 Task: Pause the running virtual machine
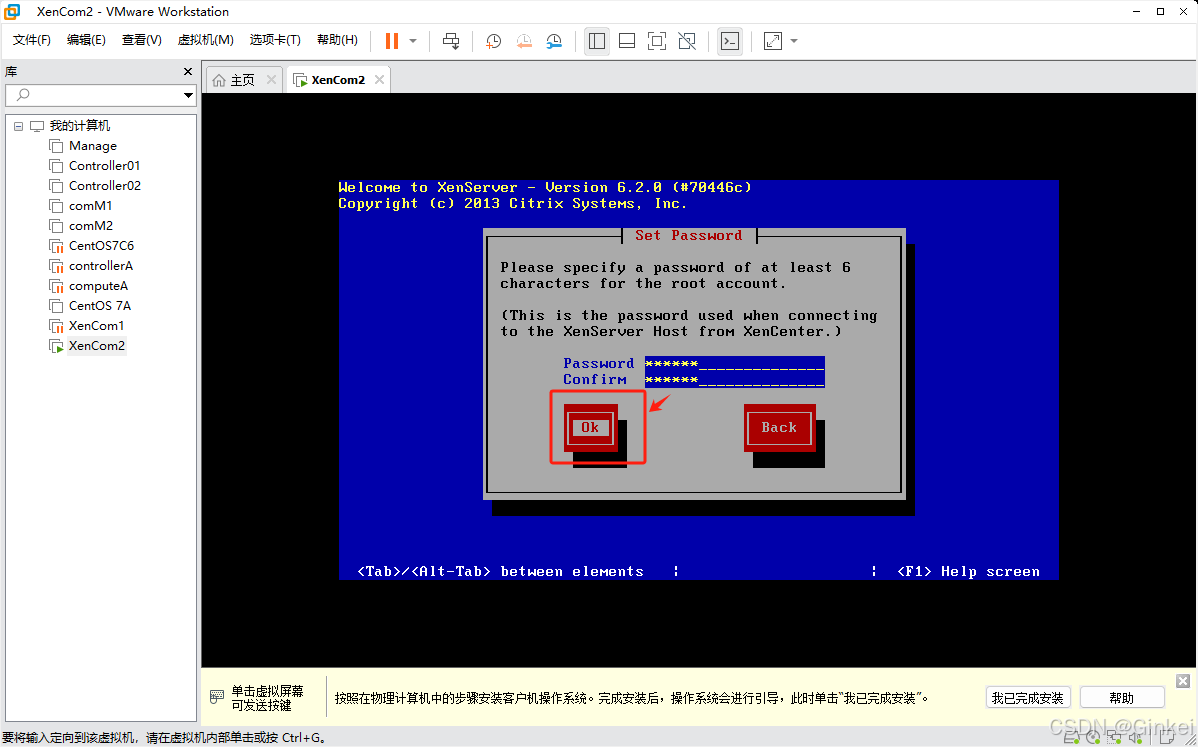(x=391, y=40)
